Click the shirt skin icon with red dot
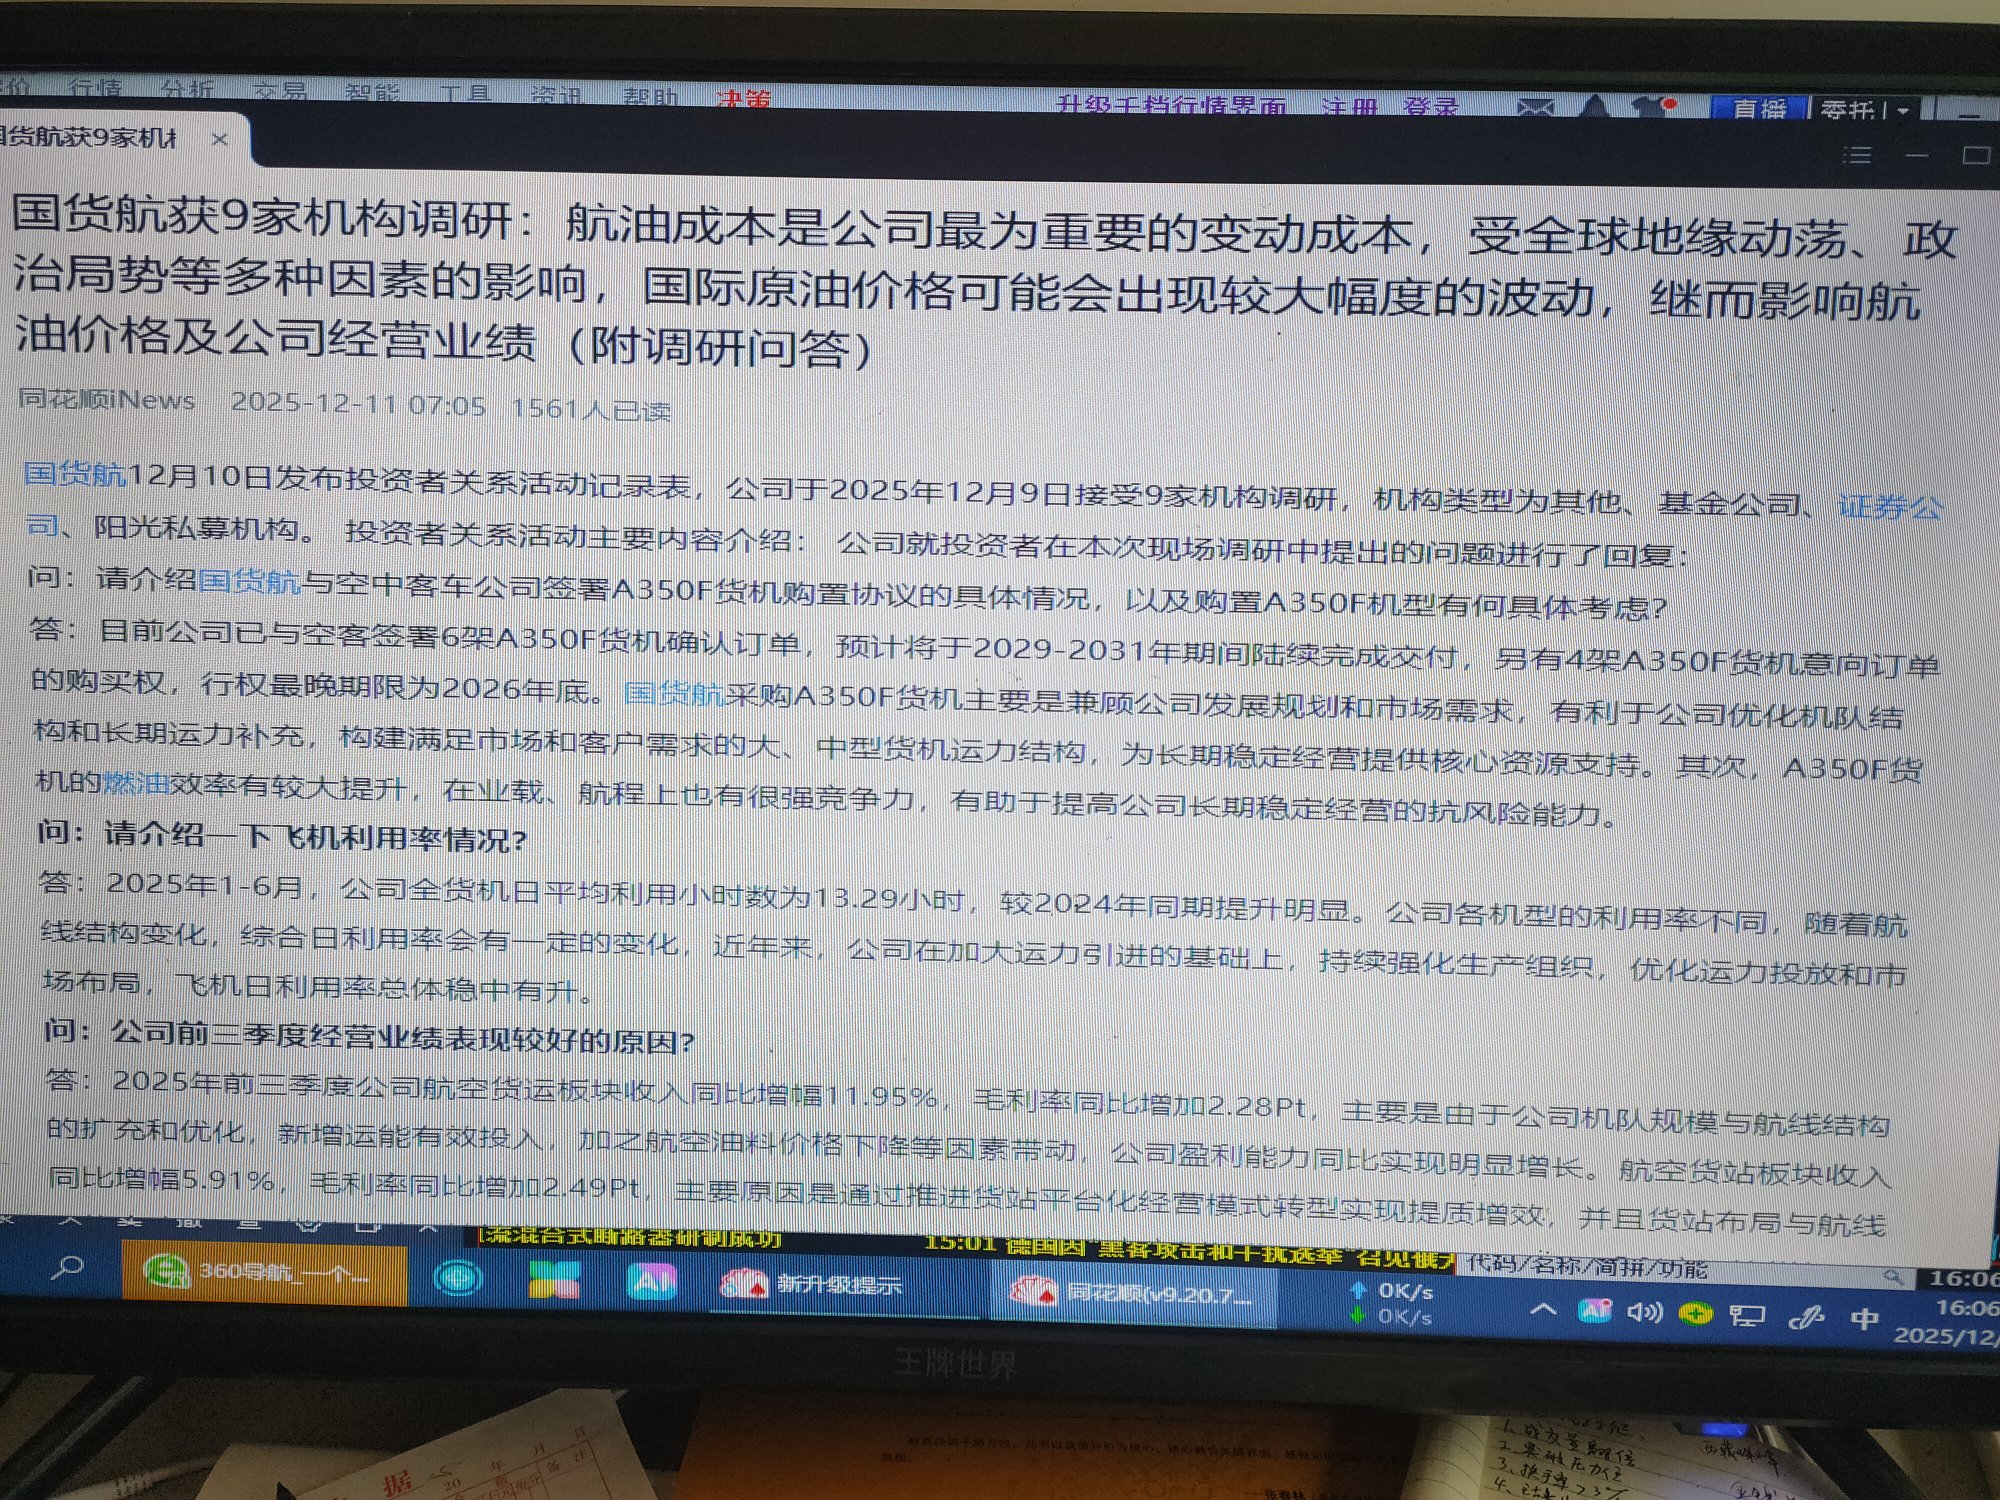Image resolution: width=2000 pixels, height=1500 pixels. pos(1651,106)
